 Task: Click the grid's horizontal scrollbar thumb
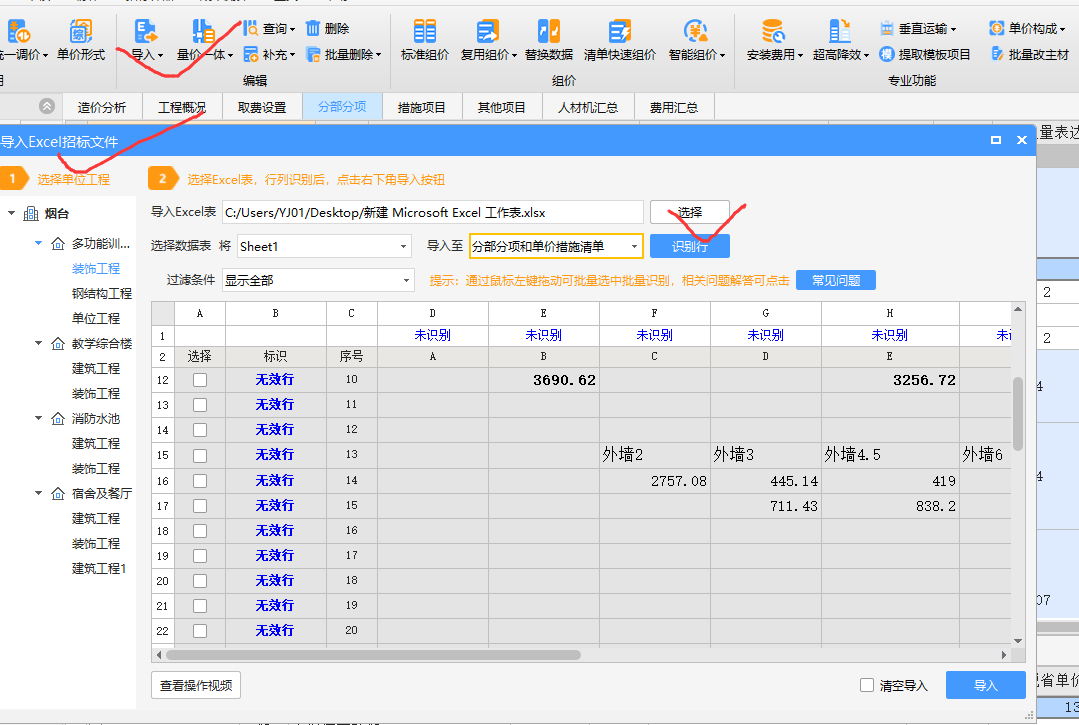point(373,655)
